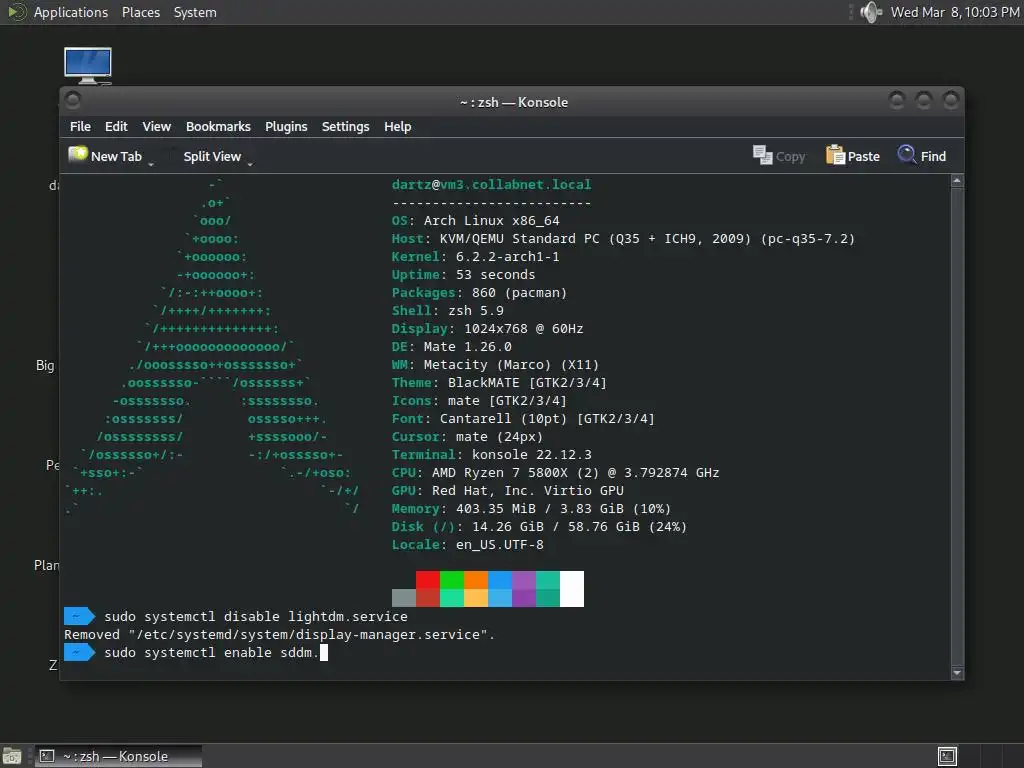Open the Places menu in top panel
The height and width of the screenshot is (768, 1024).
pyautogui.click(x=141, y=12)
